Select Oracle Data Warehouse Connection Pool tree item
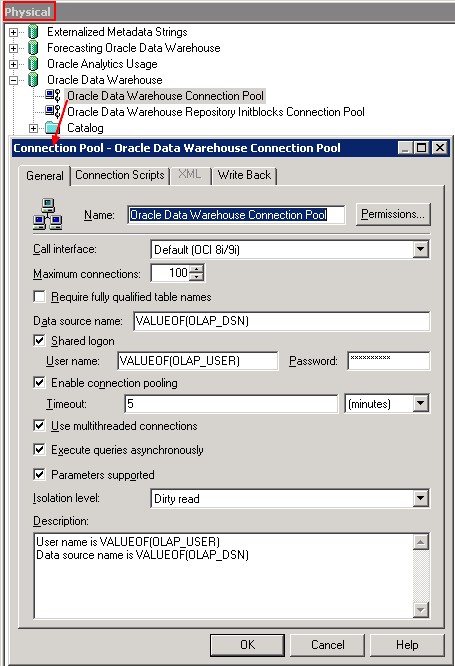 click(166, 96)
